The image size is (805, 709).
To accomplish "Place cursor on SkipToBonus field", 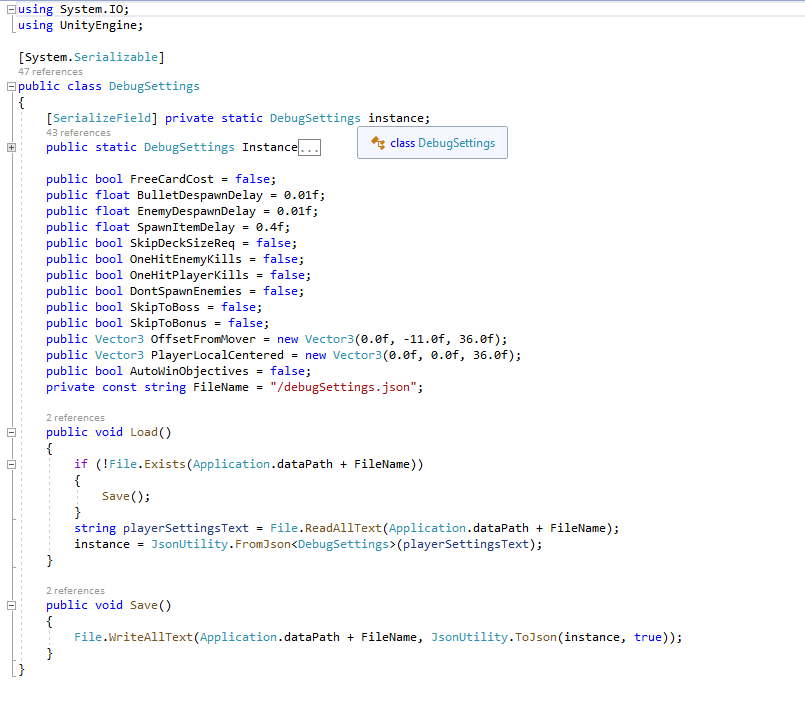I will click(x=168, y=323).
